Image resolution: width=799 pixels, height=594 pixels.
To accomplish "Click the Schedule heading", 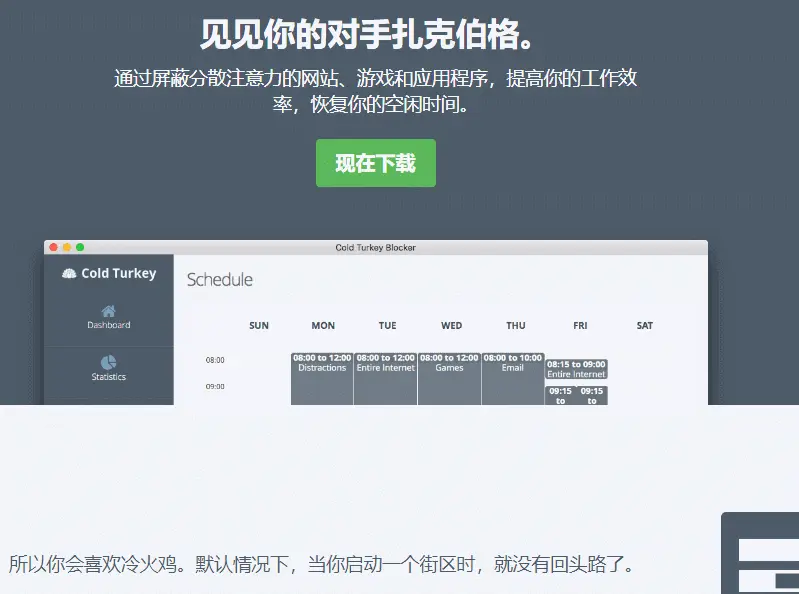I will [220, 280].
